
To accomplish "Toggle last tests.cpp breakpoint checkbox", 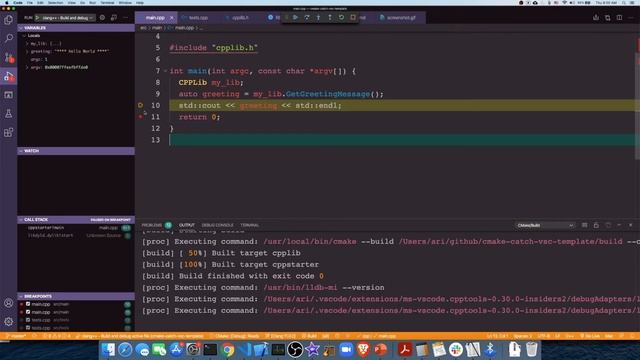I will (x=28, y=328).
